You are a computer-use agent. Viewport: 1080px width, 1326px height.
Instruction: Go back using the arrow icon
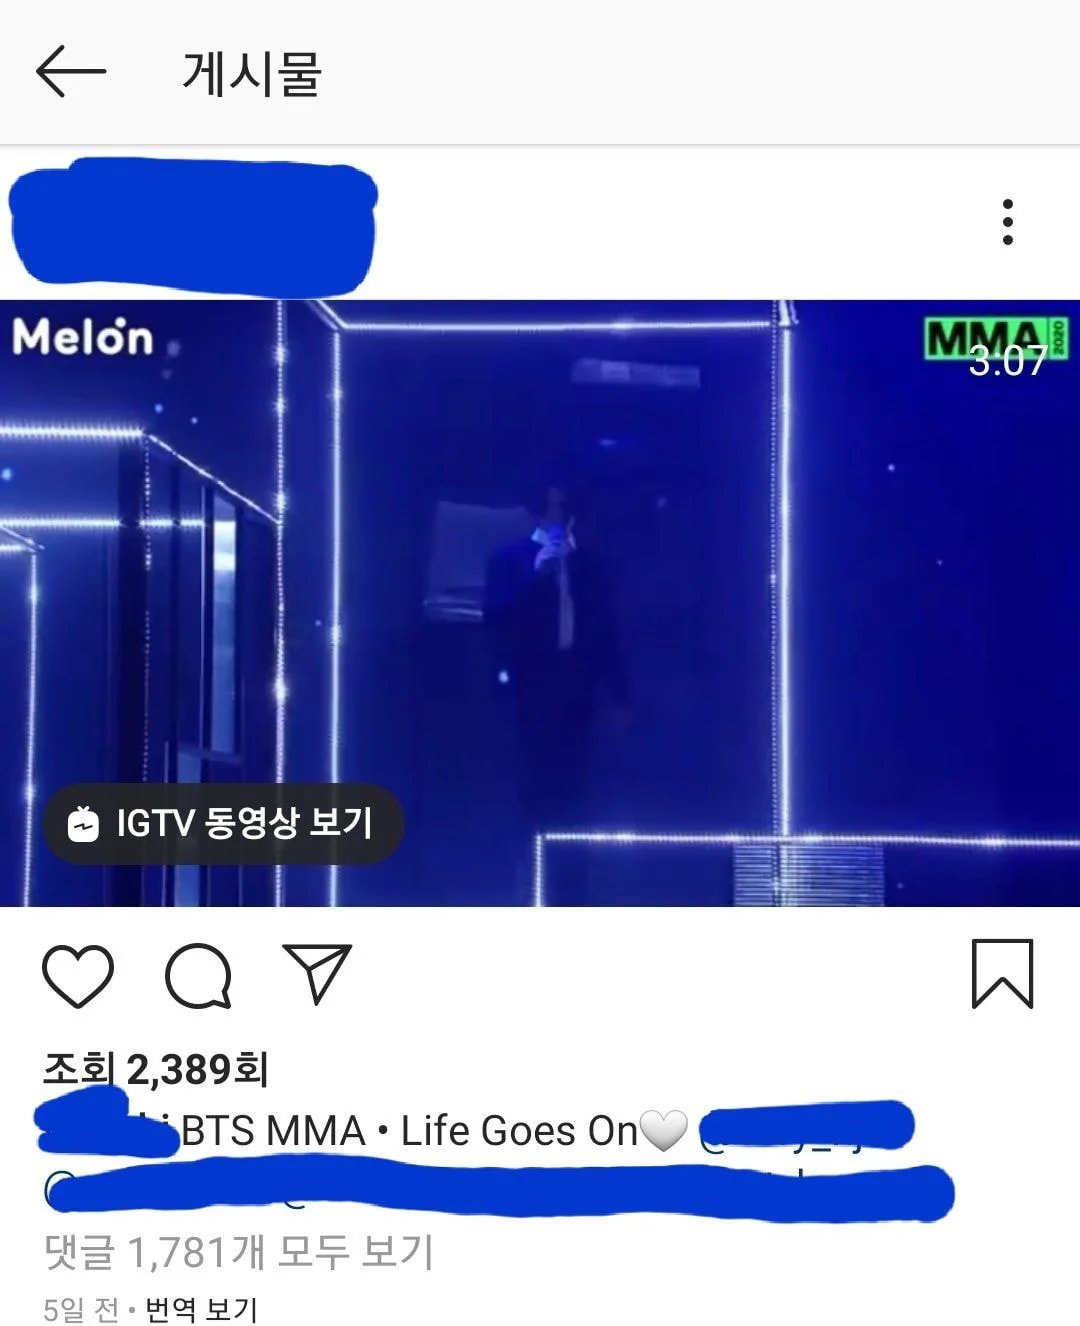pyautogui.click(x=70, y=71)
